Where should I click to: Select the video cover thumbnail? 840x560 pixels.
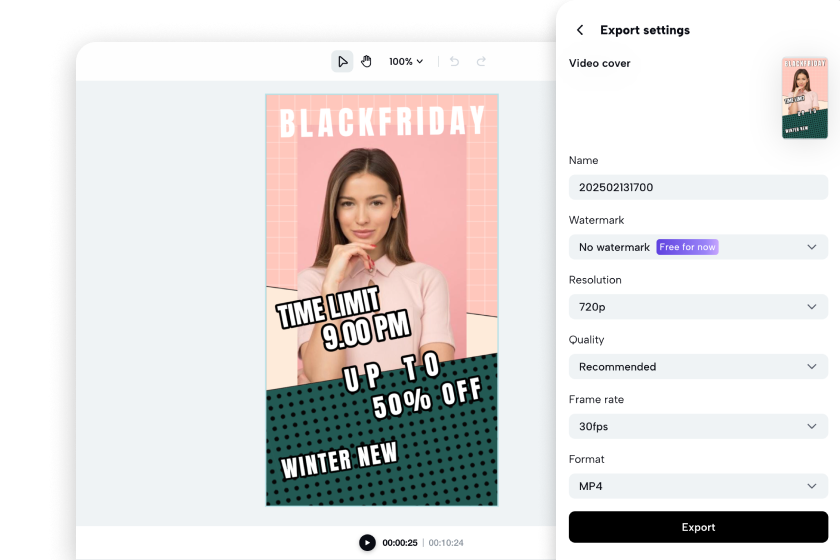coord(804,98)
